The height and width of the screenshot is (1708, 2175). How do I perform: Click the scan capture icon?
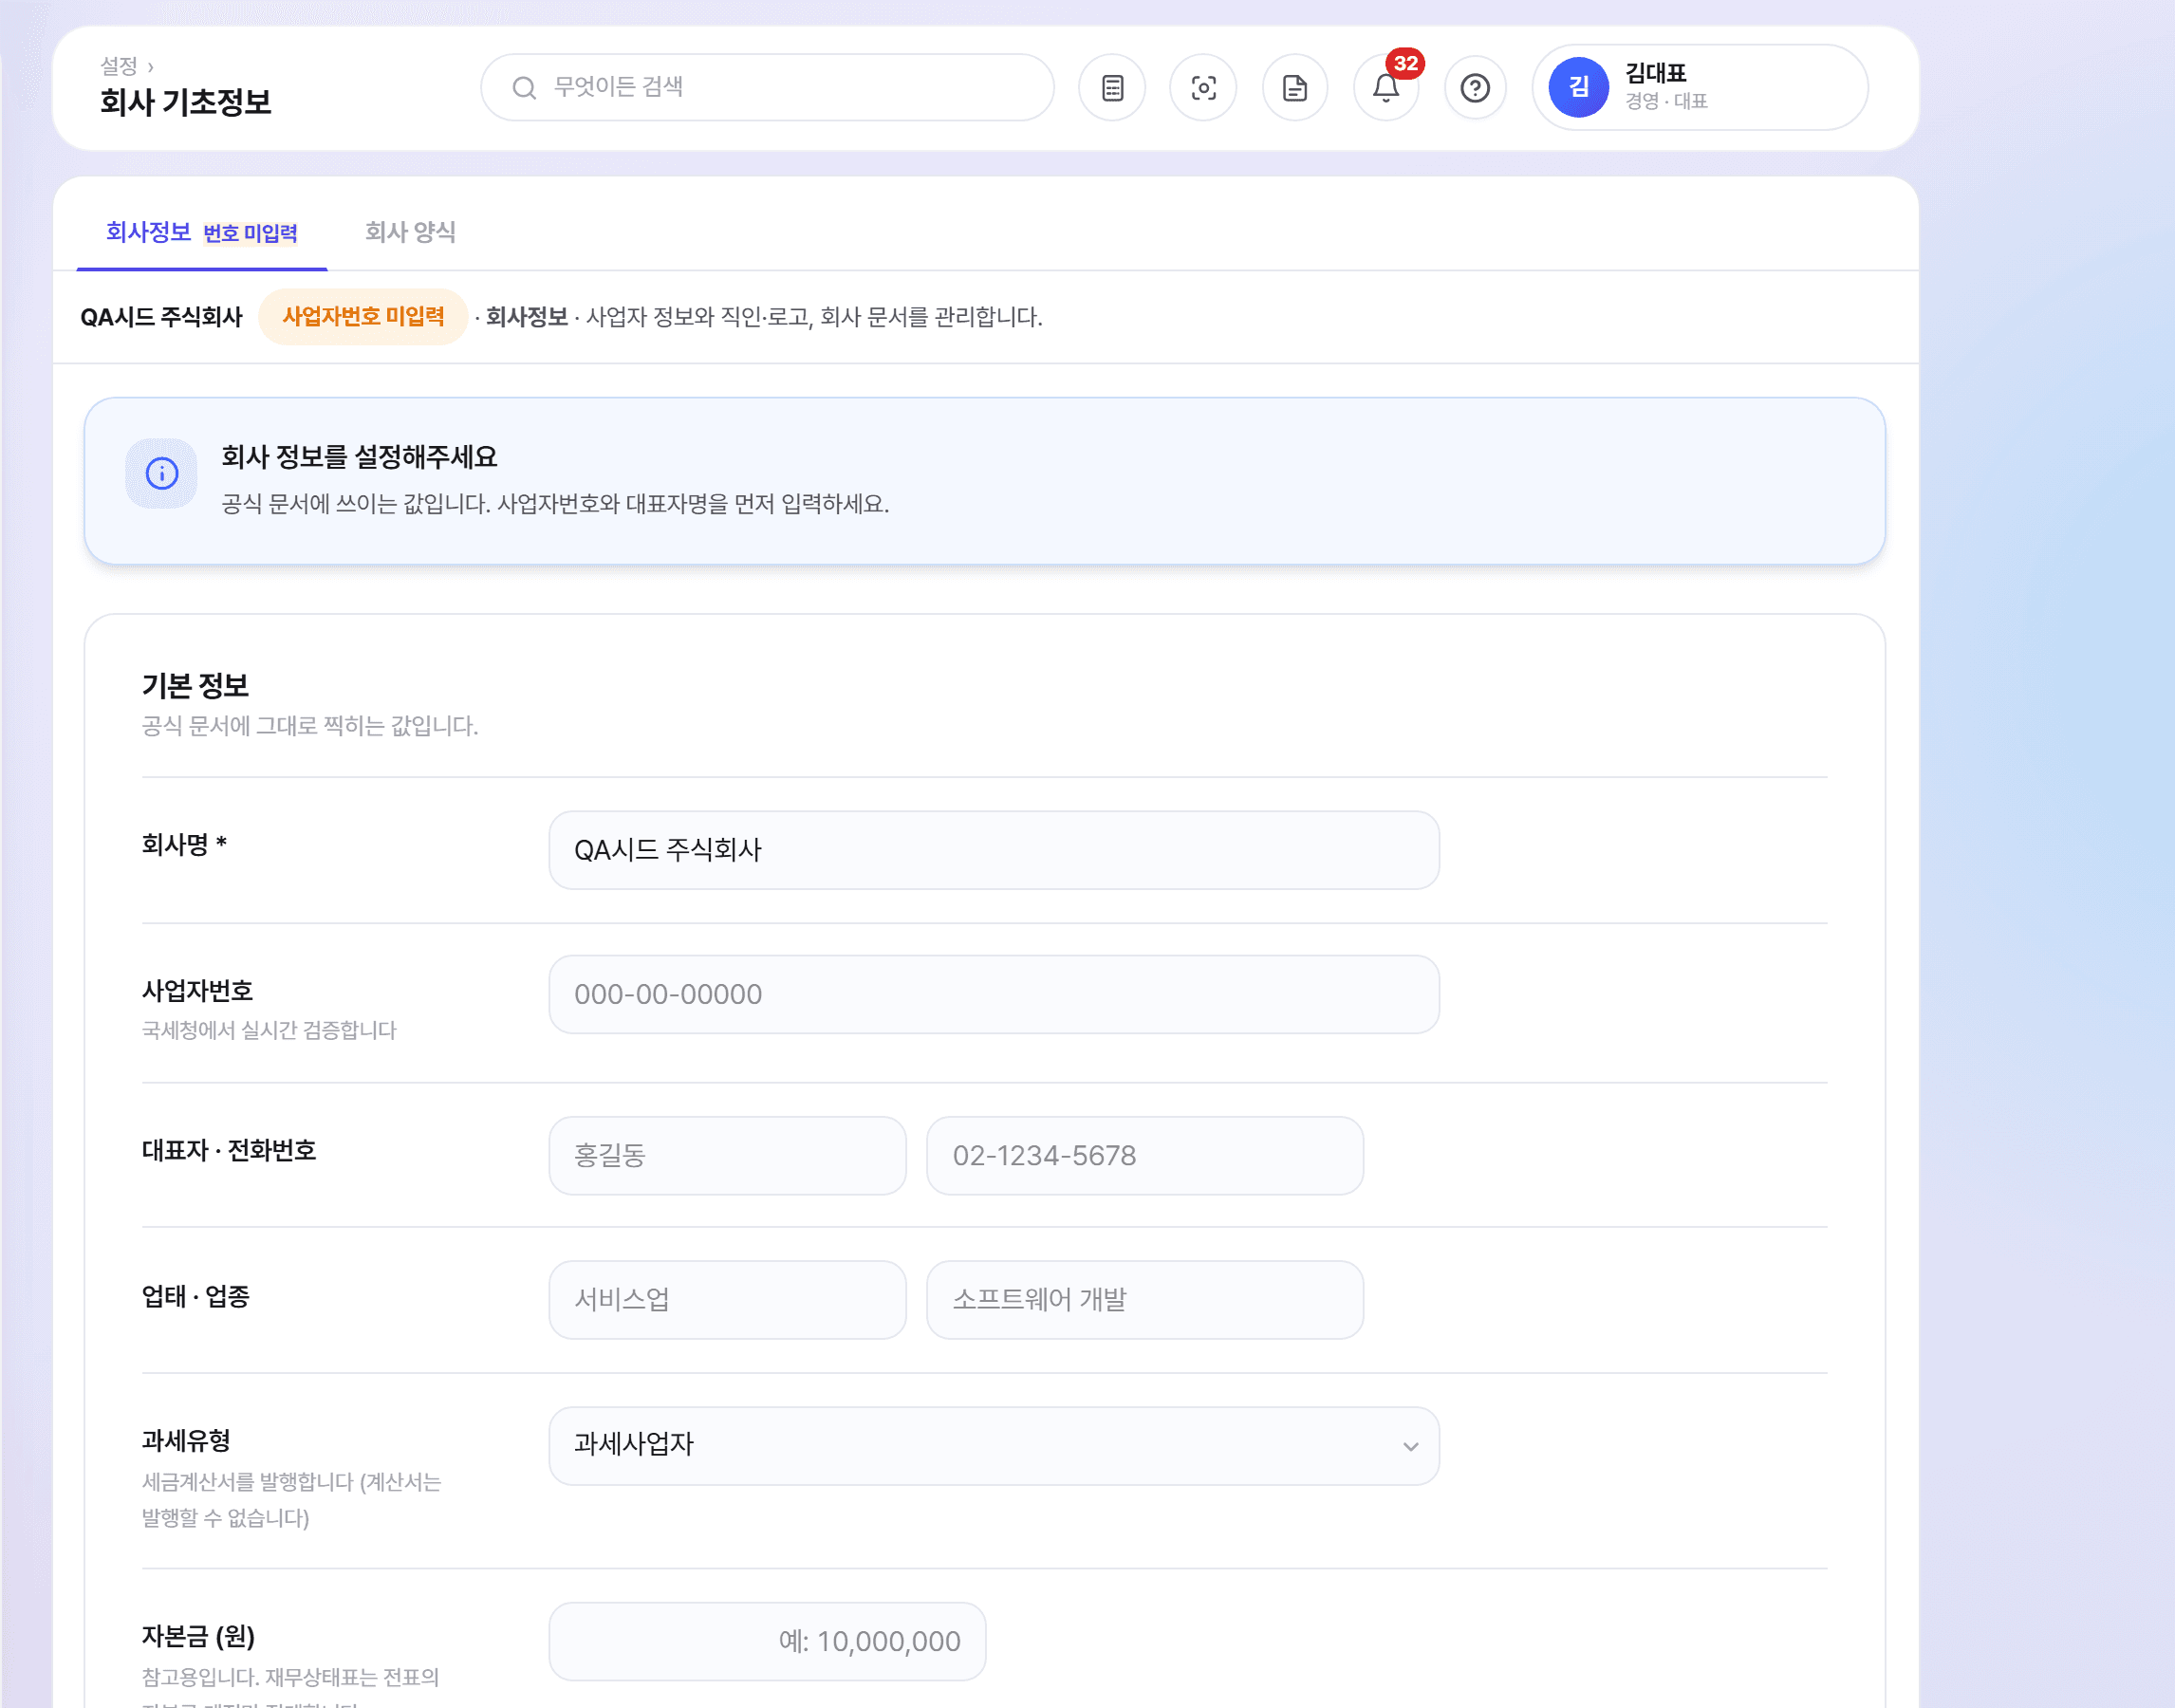pos(1203,88)
